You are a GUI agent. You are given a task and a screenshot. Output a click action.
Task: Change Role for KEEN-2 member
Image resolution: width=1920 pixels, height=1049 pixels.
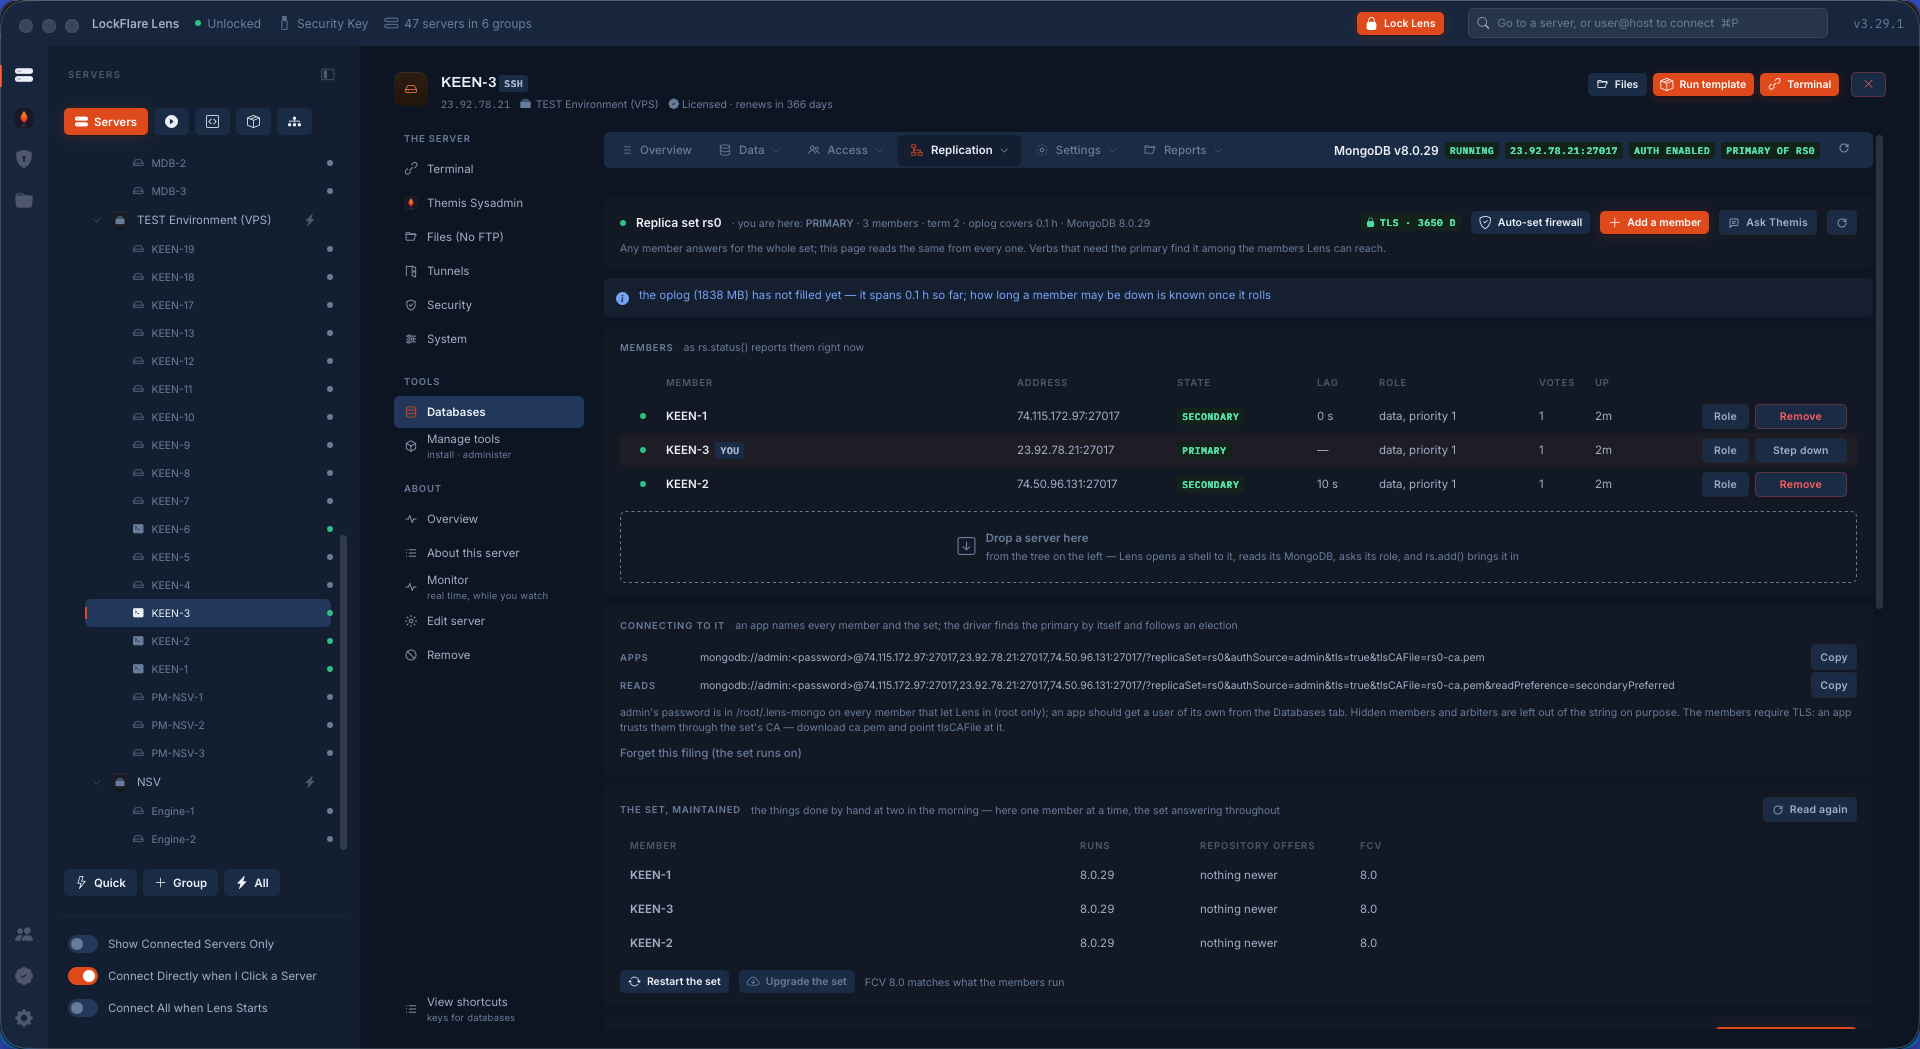click(1725, 484)
